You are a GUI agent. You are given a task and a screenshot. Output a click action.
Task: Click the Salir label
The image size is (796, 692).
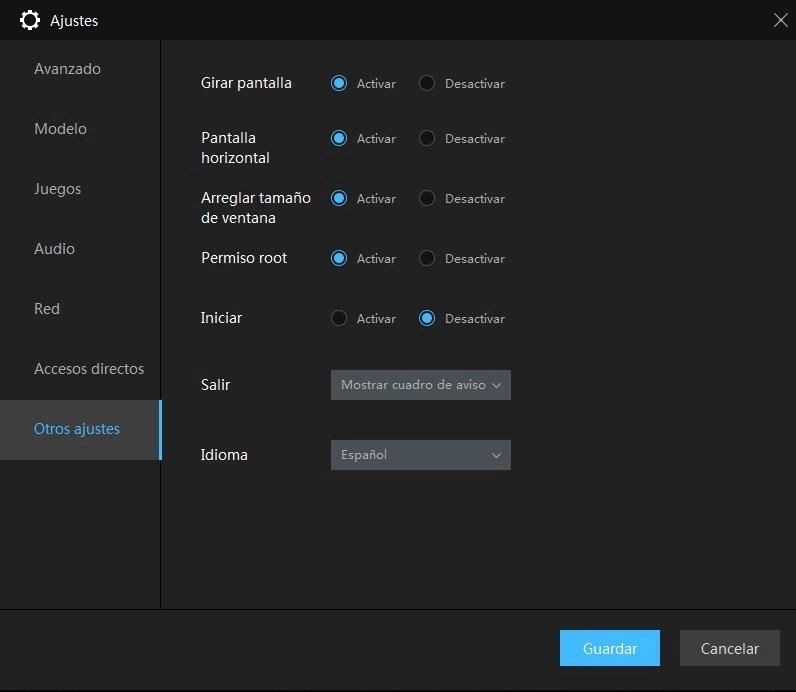pos(215,385)
